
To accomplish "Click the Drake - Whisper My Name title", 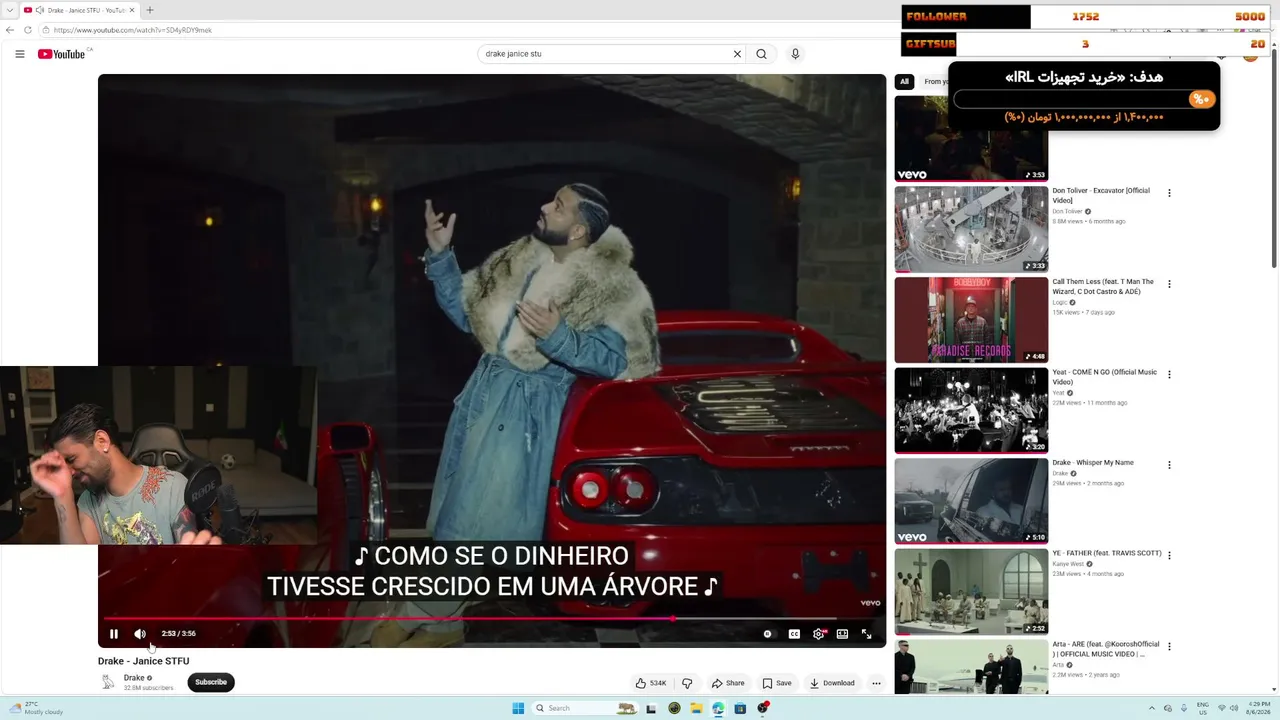I will point(1093,463).
